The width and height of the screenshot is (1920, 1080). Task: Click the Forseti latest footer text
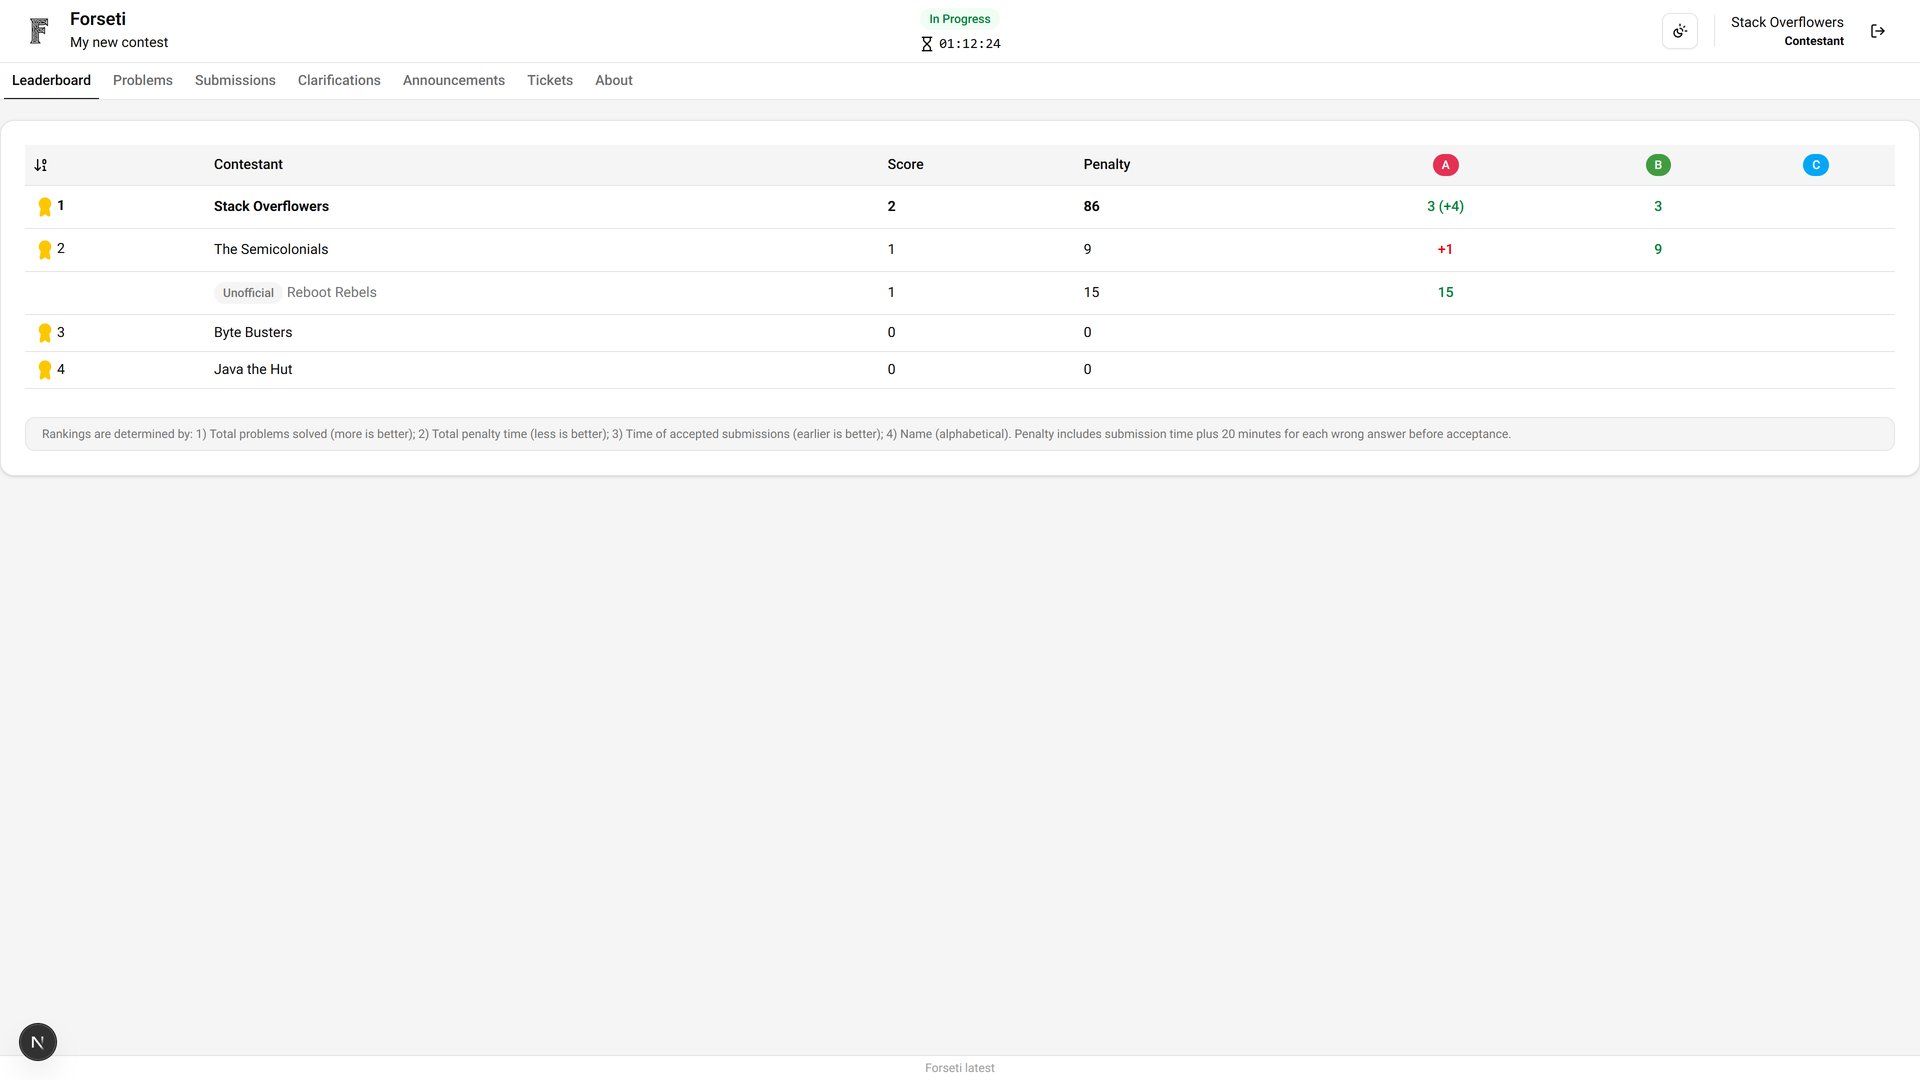coord(959,1068)
